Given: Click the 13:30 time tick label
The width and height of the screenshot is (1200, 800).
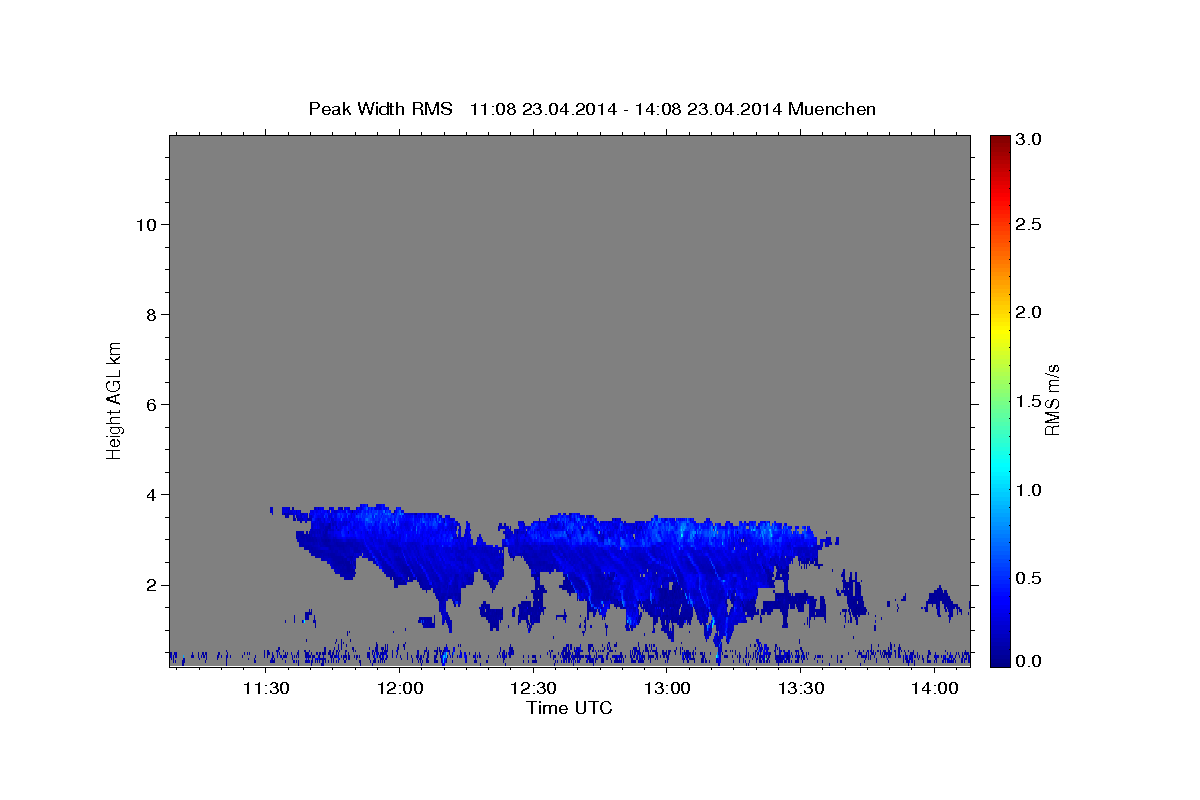Looking at the screenshot, I should pyautogui.click(x=801, y=689).
